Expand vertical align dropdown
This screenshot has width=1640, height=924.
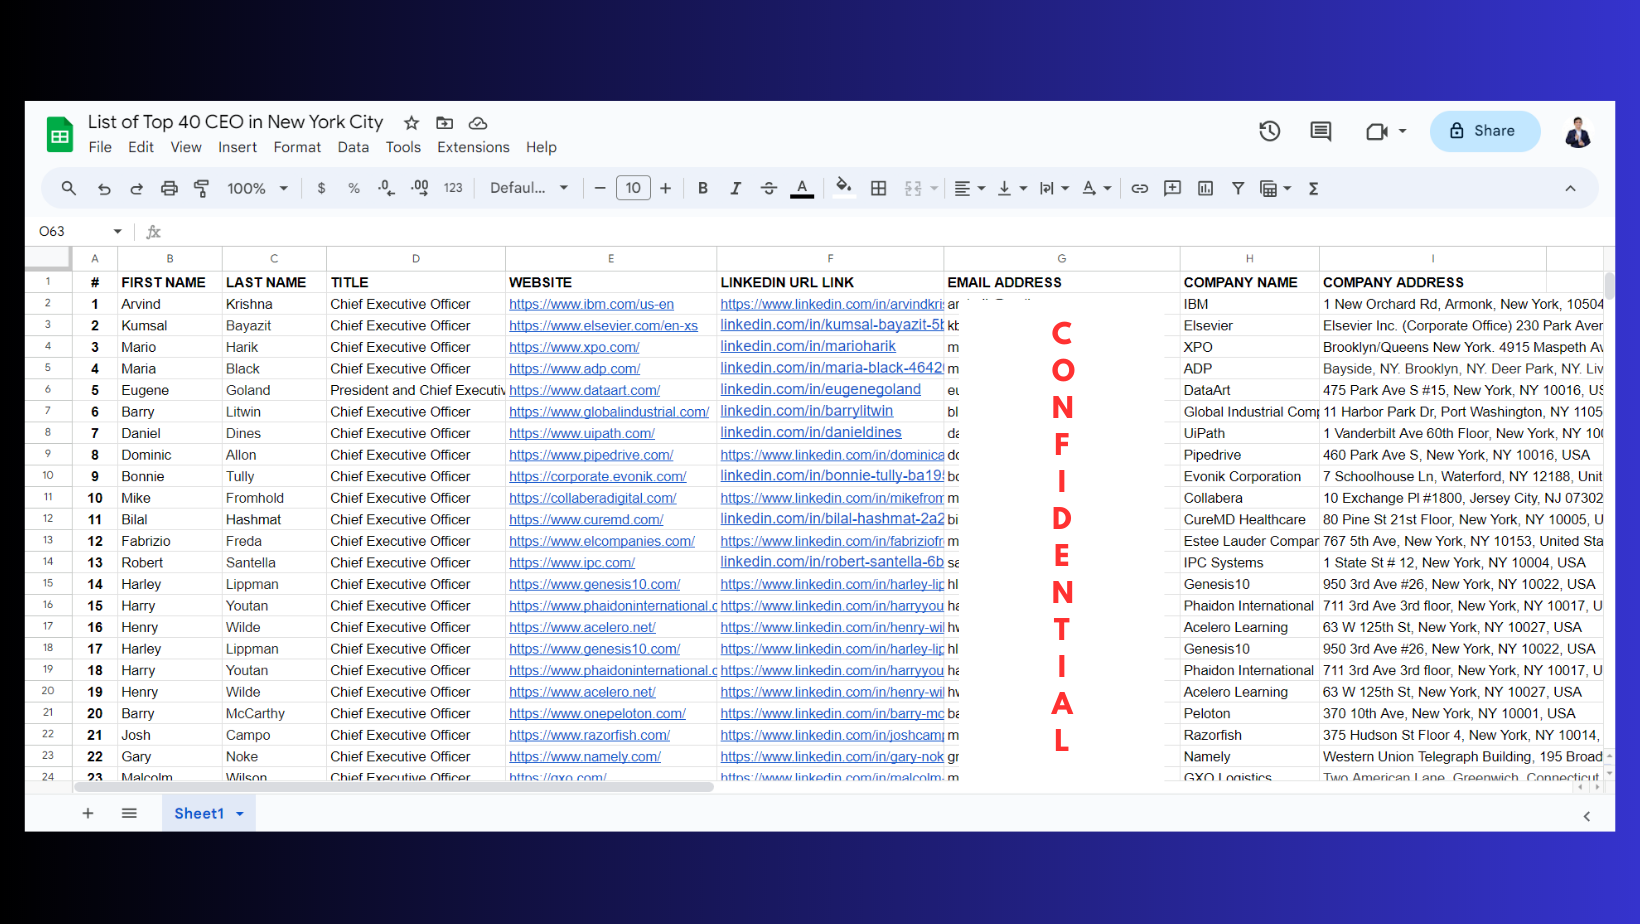point(1023,188)
